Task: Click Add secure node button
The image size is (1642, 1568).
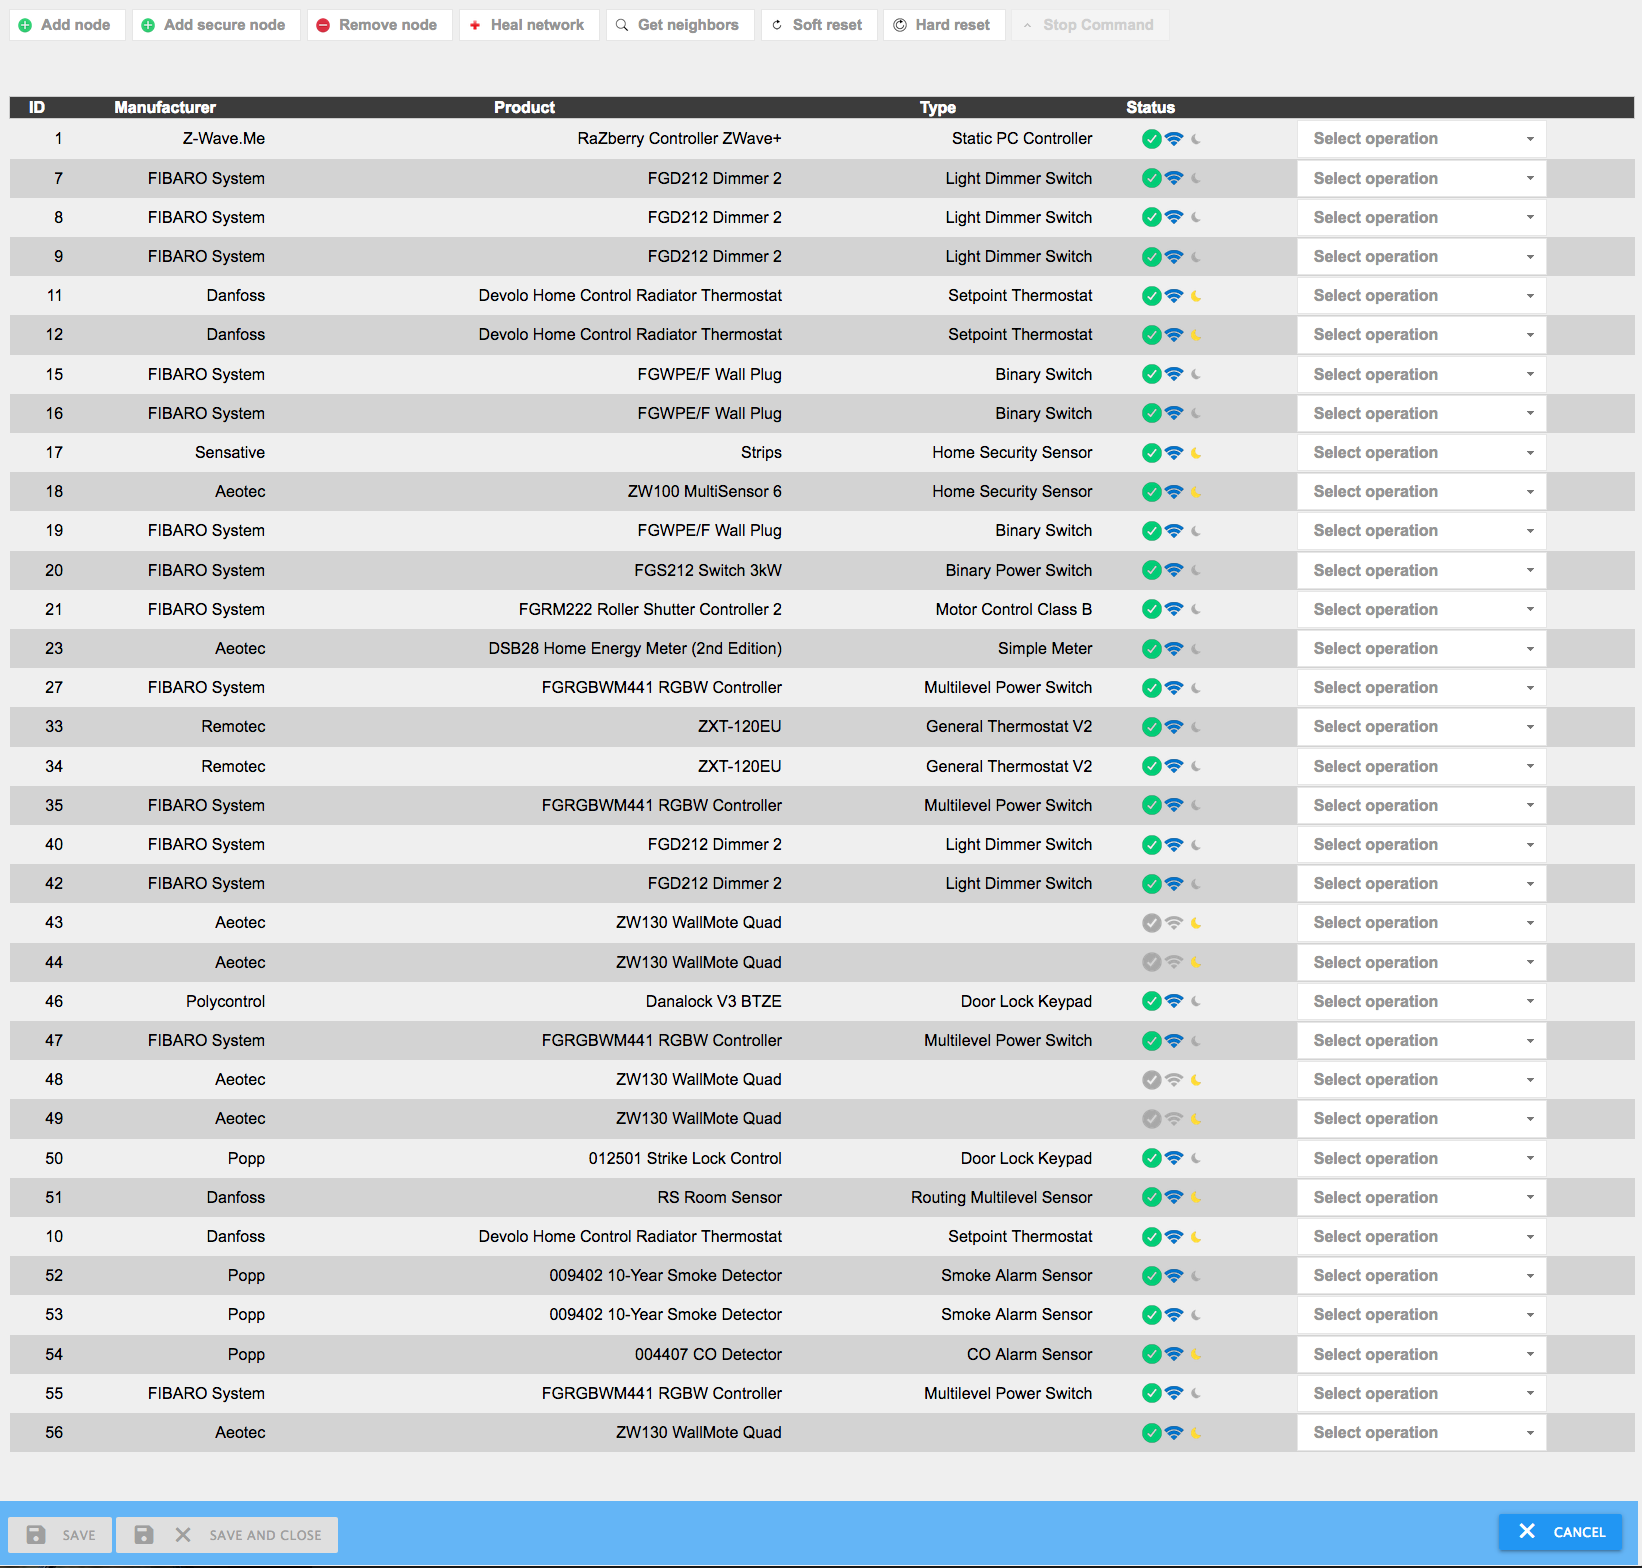Action: 214,25
